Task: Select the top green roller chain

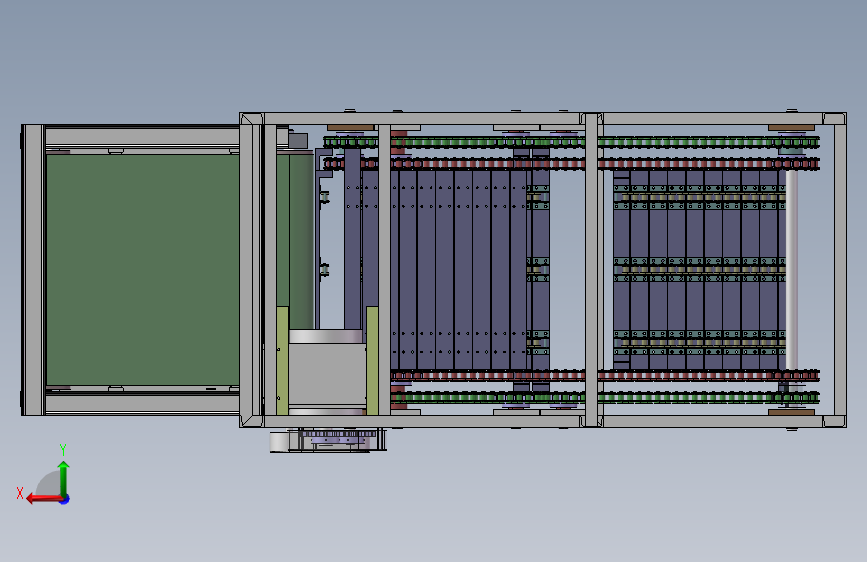Action: click(571, 142)
